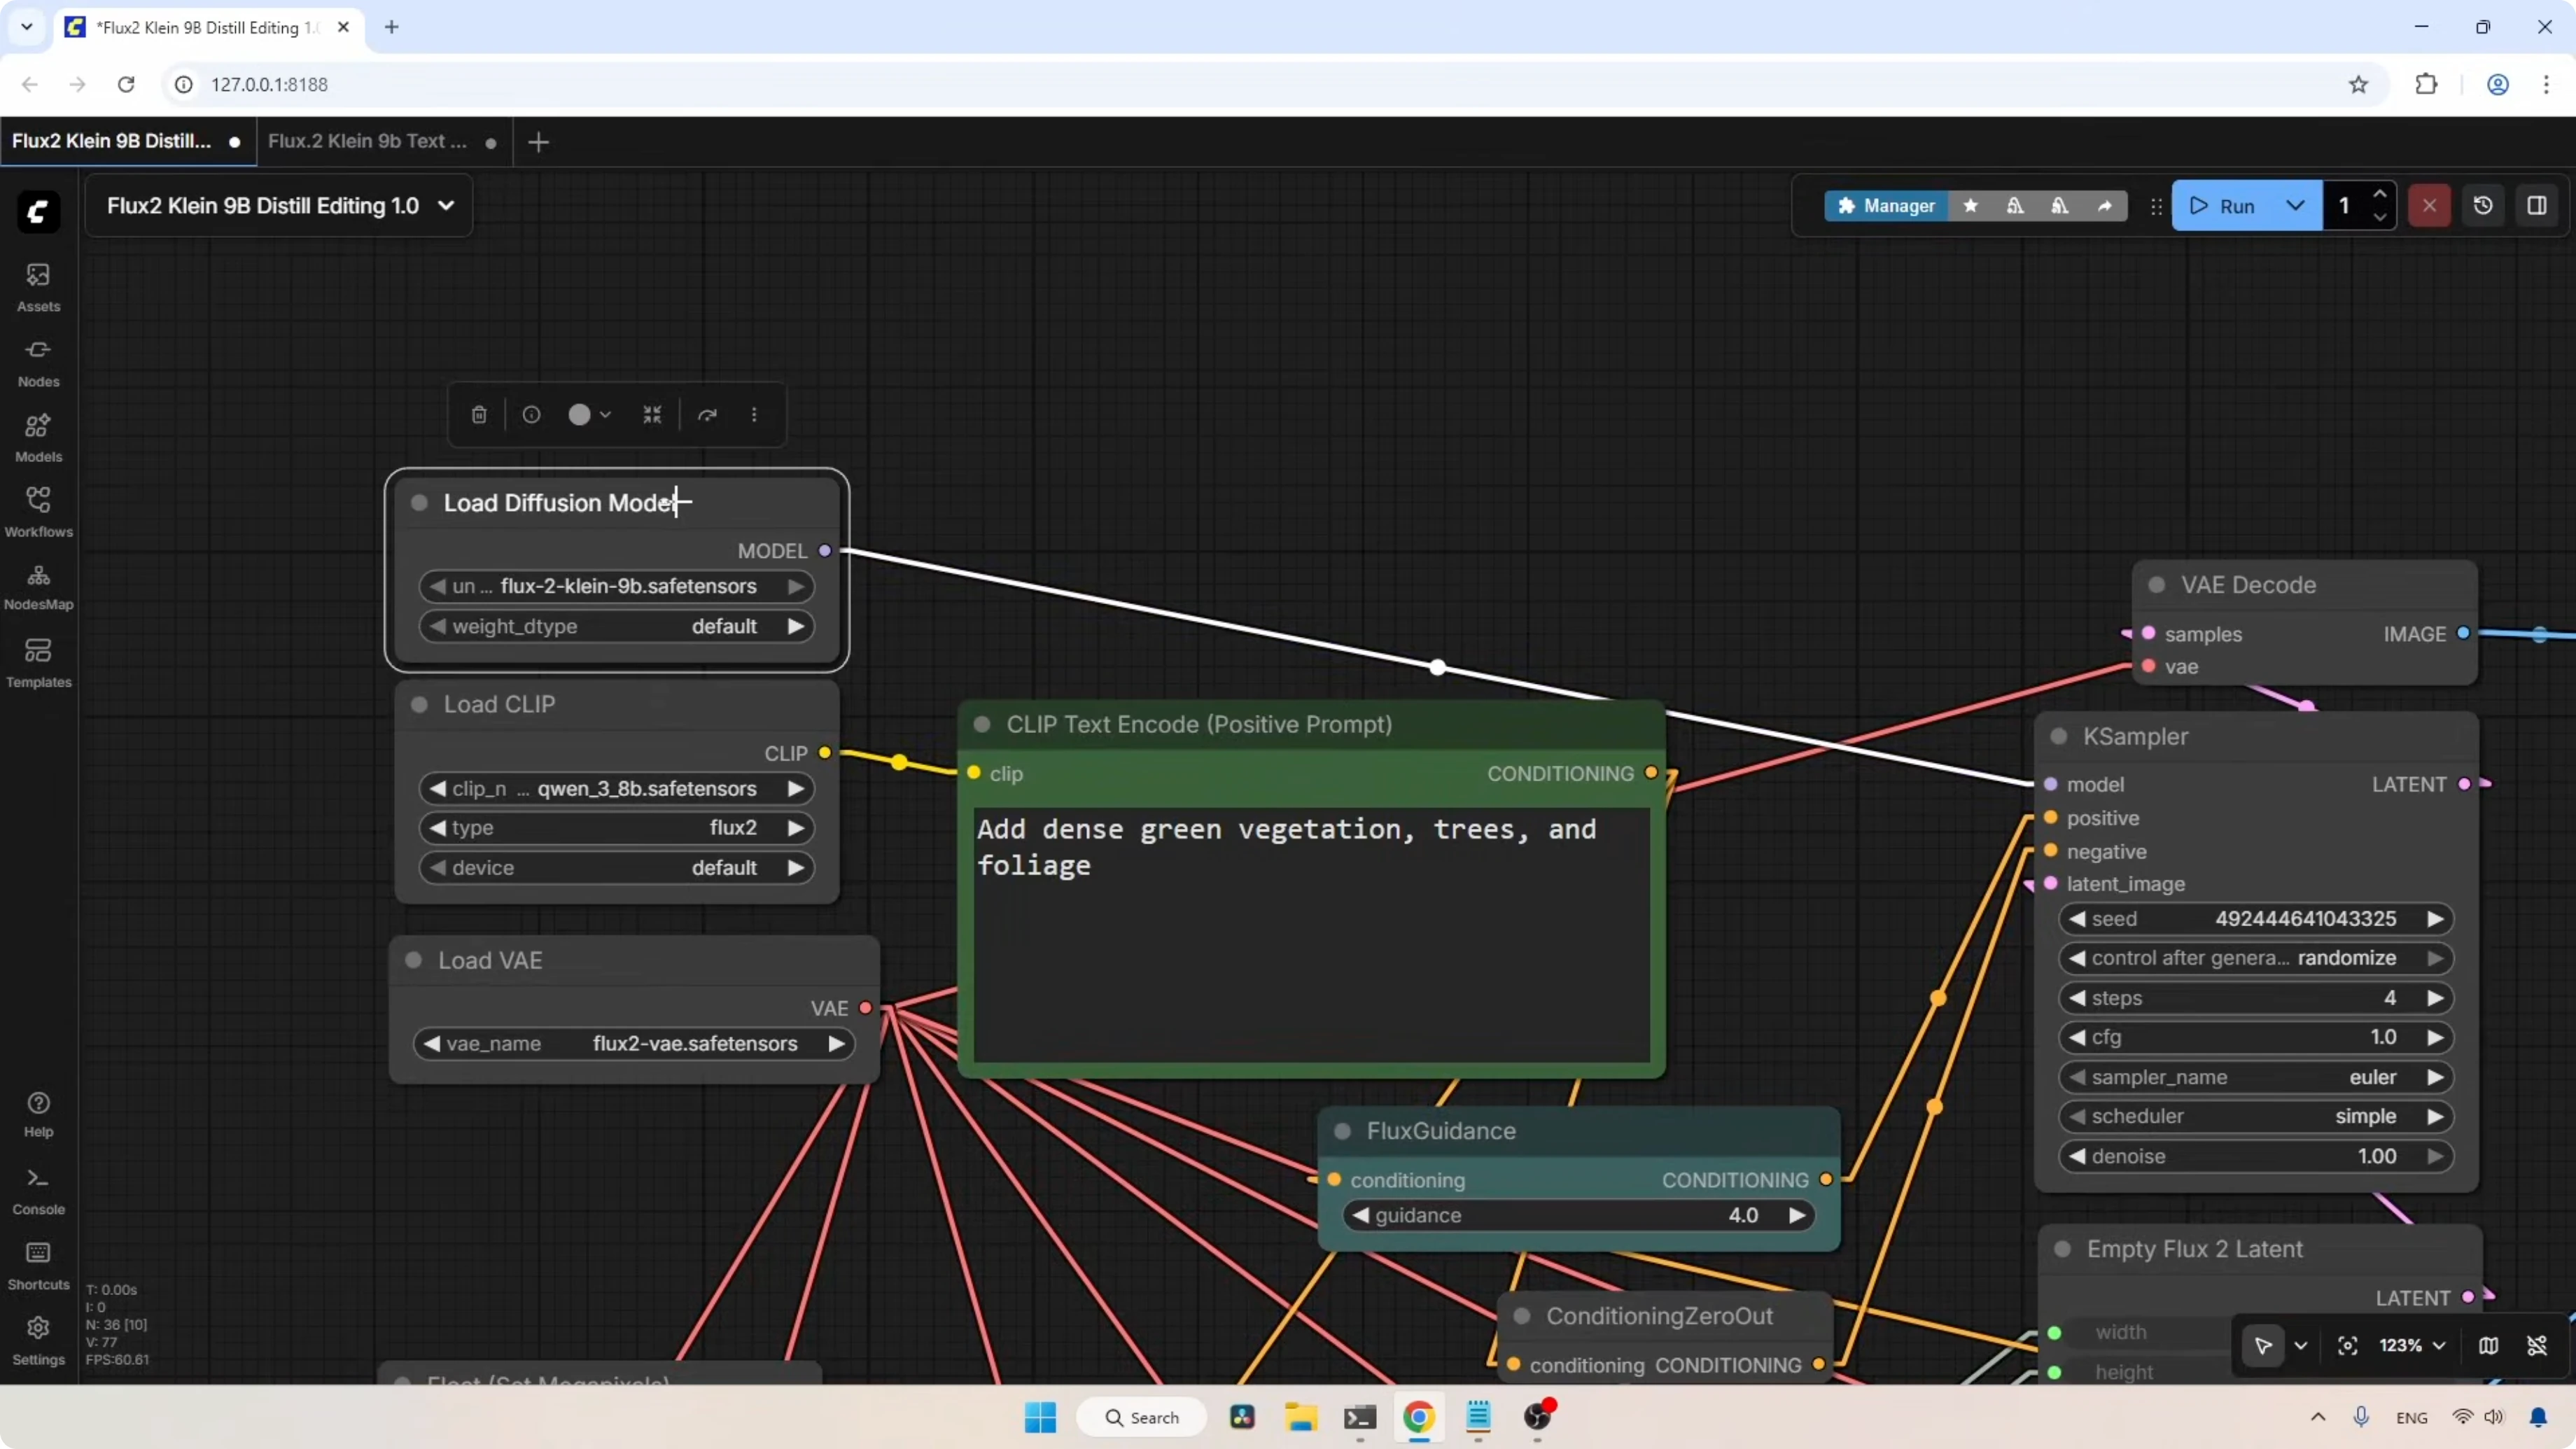Open workflow title dropdown menu
The width and height of the screenshot is (2576, 1449).
(446, 206)
